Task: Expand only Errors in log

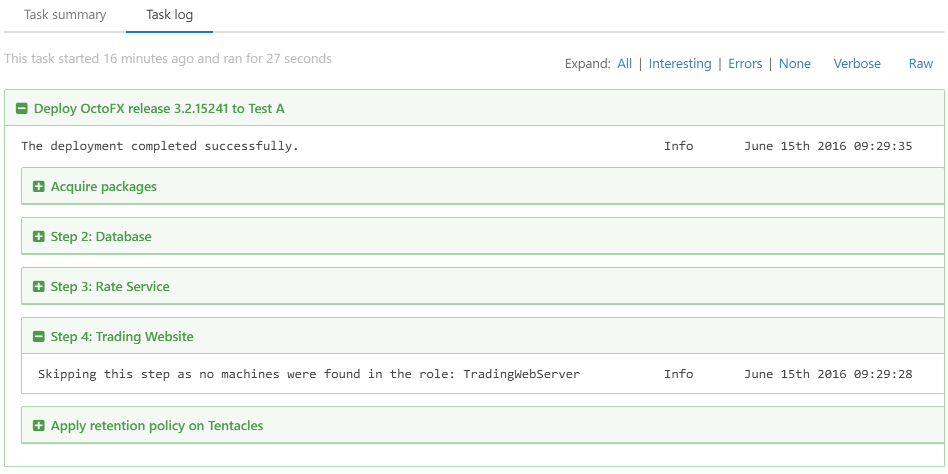Action: (x=745, y=64)
